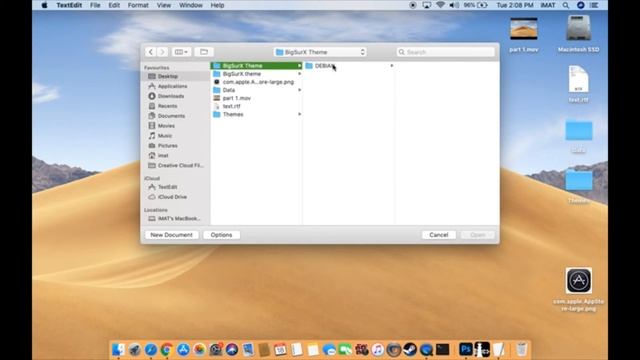Click the AirPlay display icon

pyautogui.click(x=427, y=5)
